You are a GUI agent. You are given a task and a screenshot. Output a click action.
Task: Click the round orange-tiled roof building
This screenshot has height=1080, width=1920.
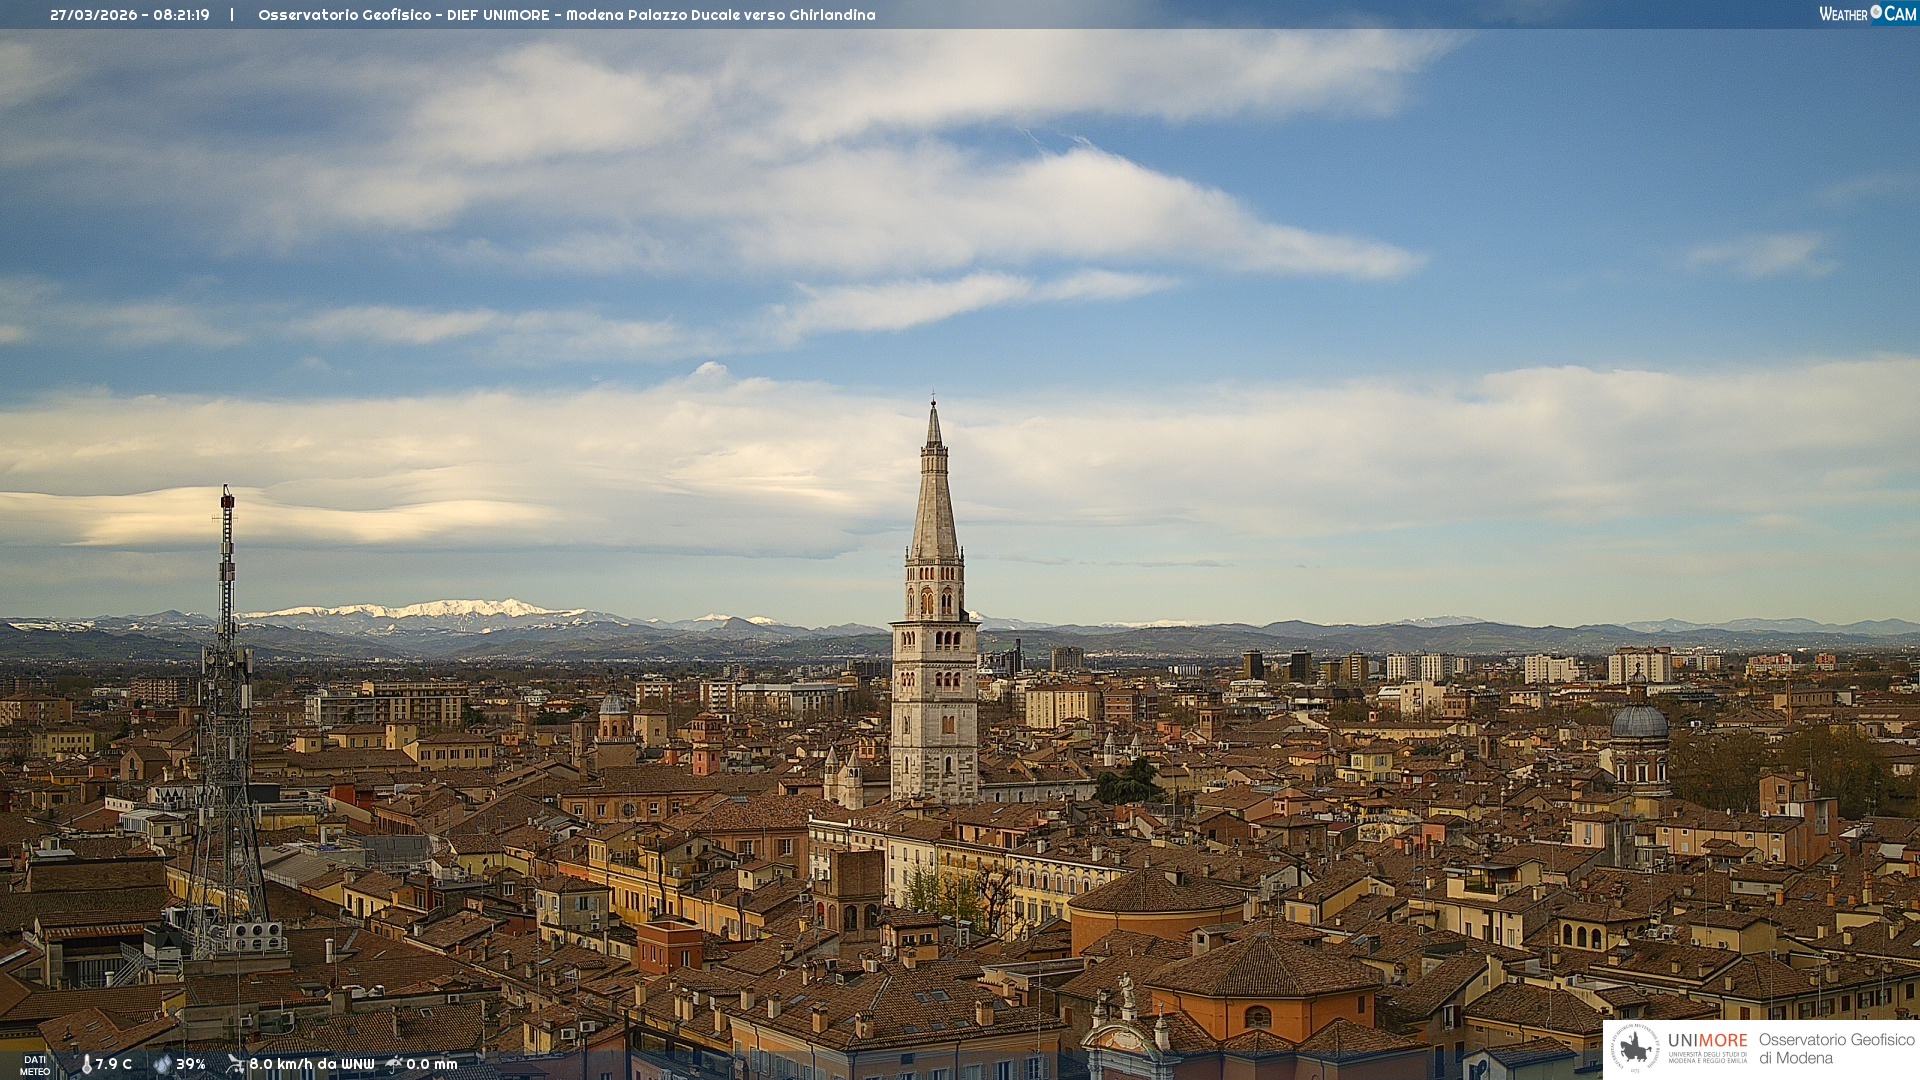click(x=1157, y=893)
